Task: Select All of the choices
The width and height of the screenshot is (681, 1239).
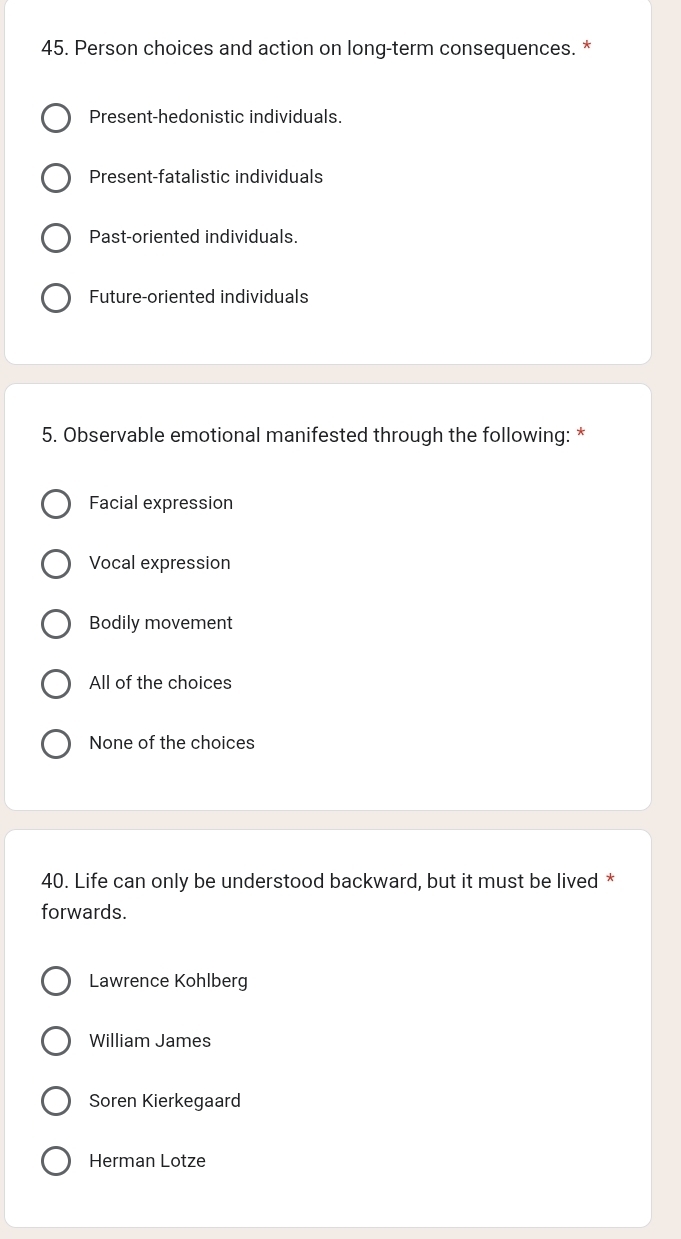Action: [56, 684]
